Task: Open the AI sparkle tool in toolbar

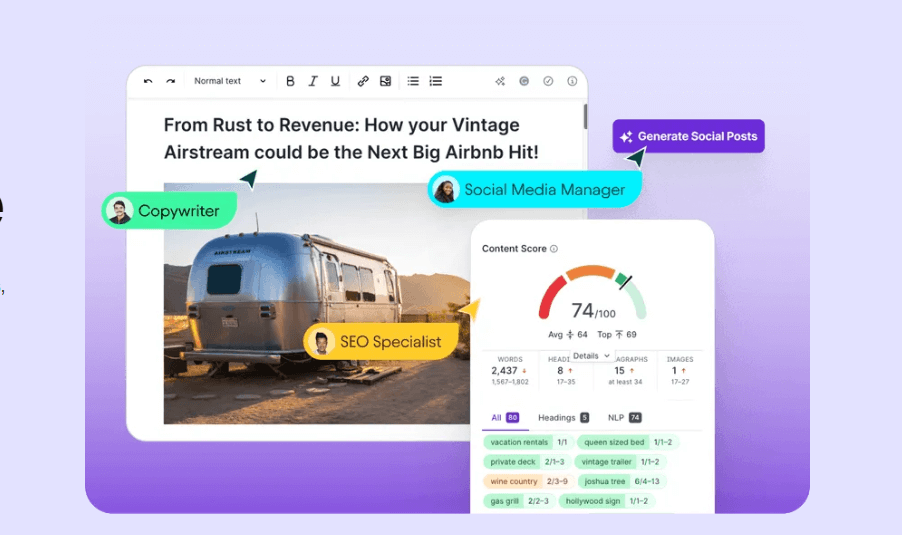Action: click(500, 81)
